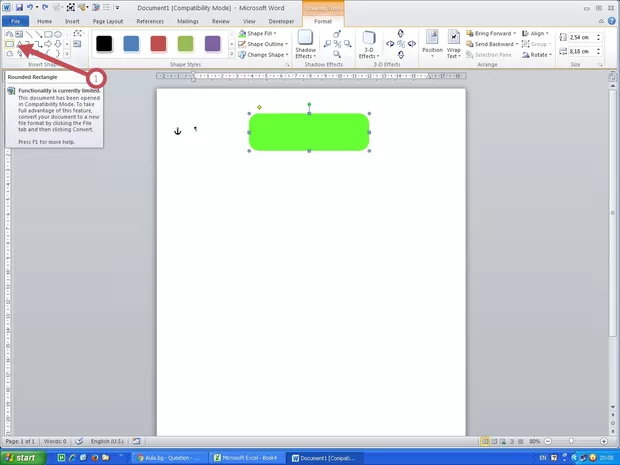This screenshot has width=620, height=465.
Task: Click the Word Help question mark icon
Action: coord(611,21)
